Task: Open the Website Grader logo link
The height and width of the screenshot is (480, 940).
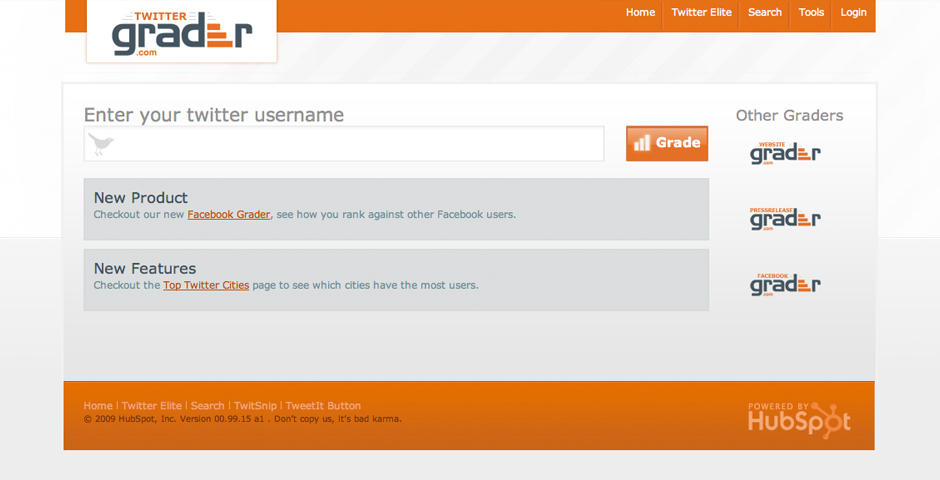Action: 785,153
